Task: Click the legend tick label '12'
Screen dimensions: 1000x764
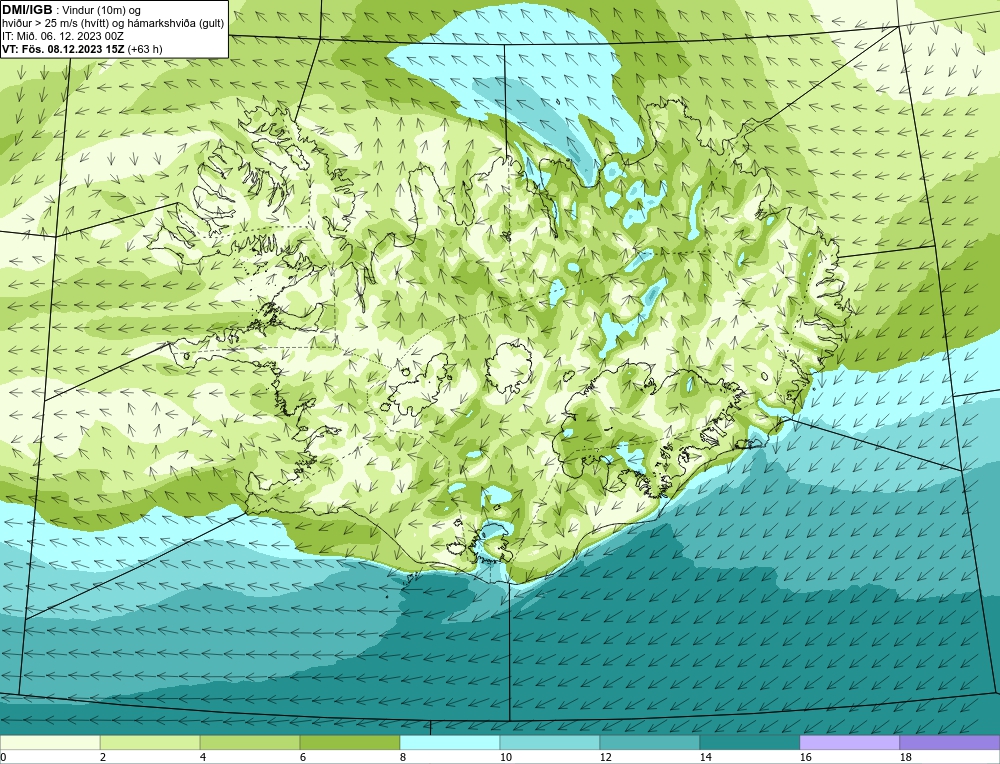Action: pos(605,757)
